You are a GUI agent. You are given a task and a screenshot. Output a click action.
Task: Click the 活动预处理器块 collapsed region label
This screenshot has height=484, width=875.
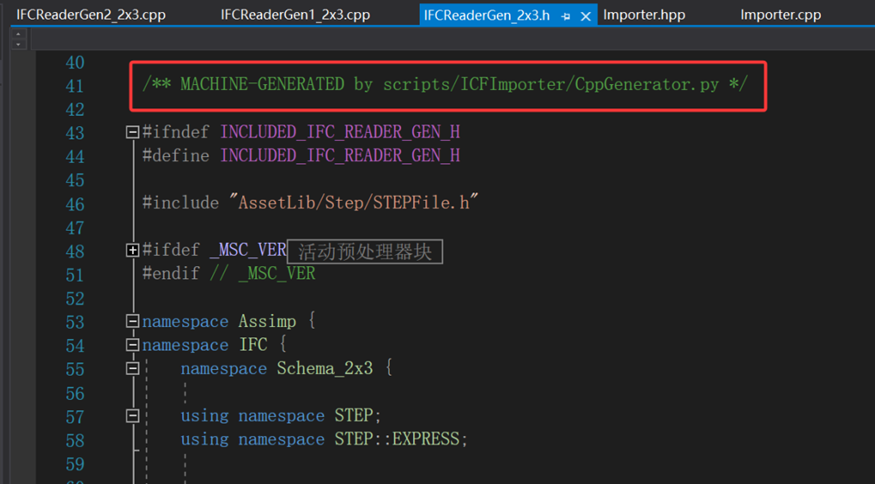(x=365, y=252)
